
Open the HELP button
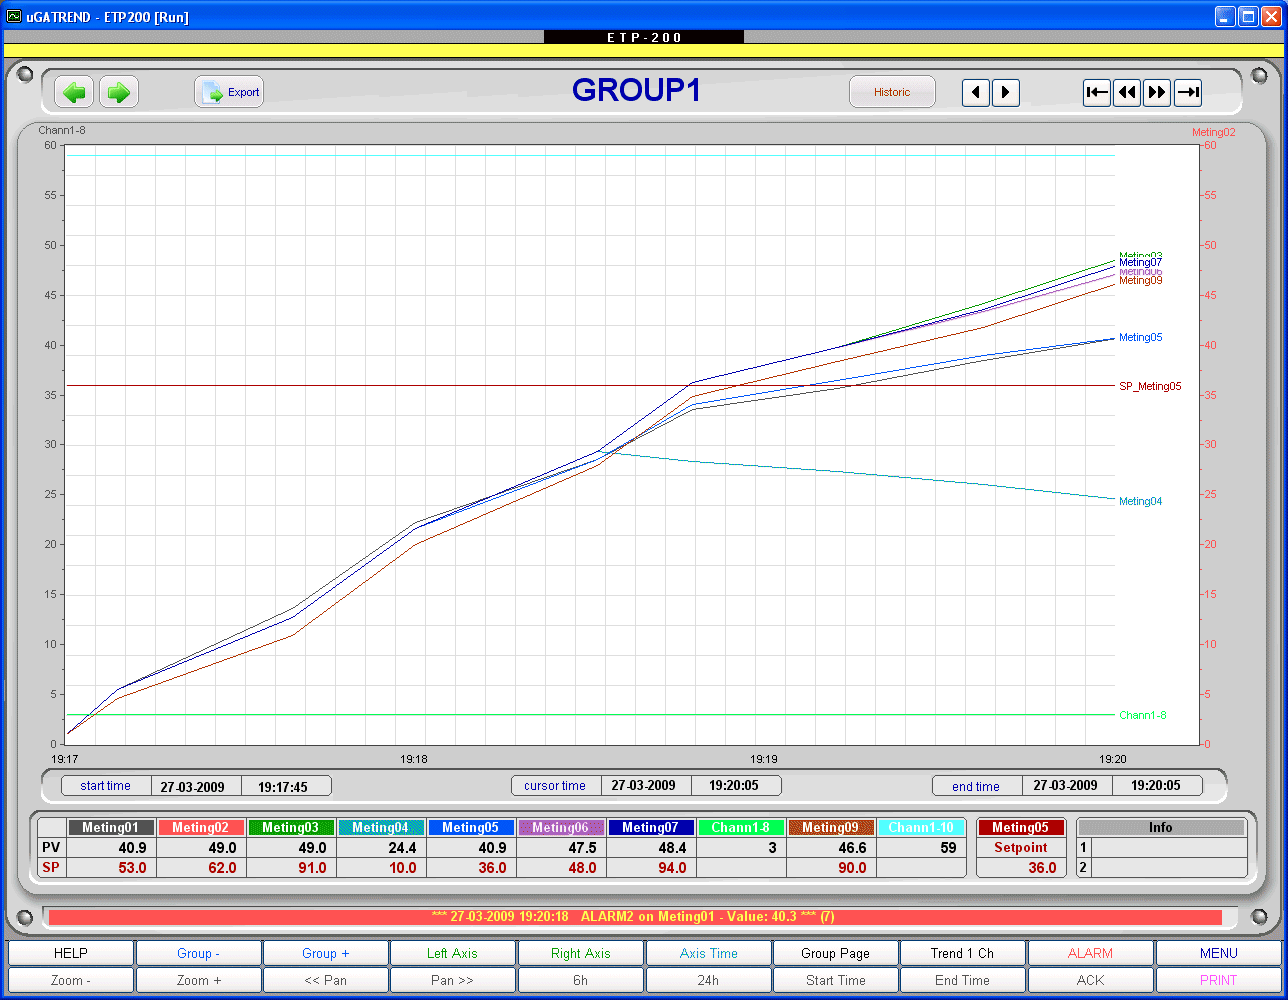pyautogui.click(x=71, y=953)
